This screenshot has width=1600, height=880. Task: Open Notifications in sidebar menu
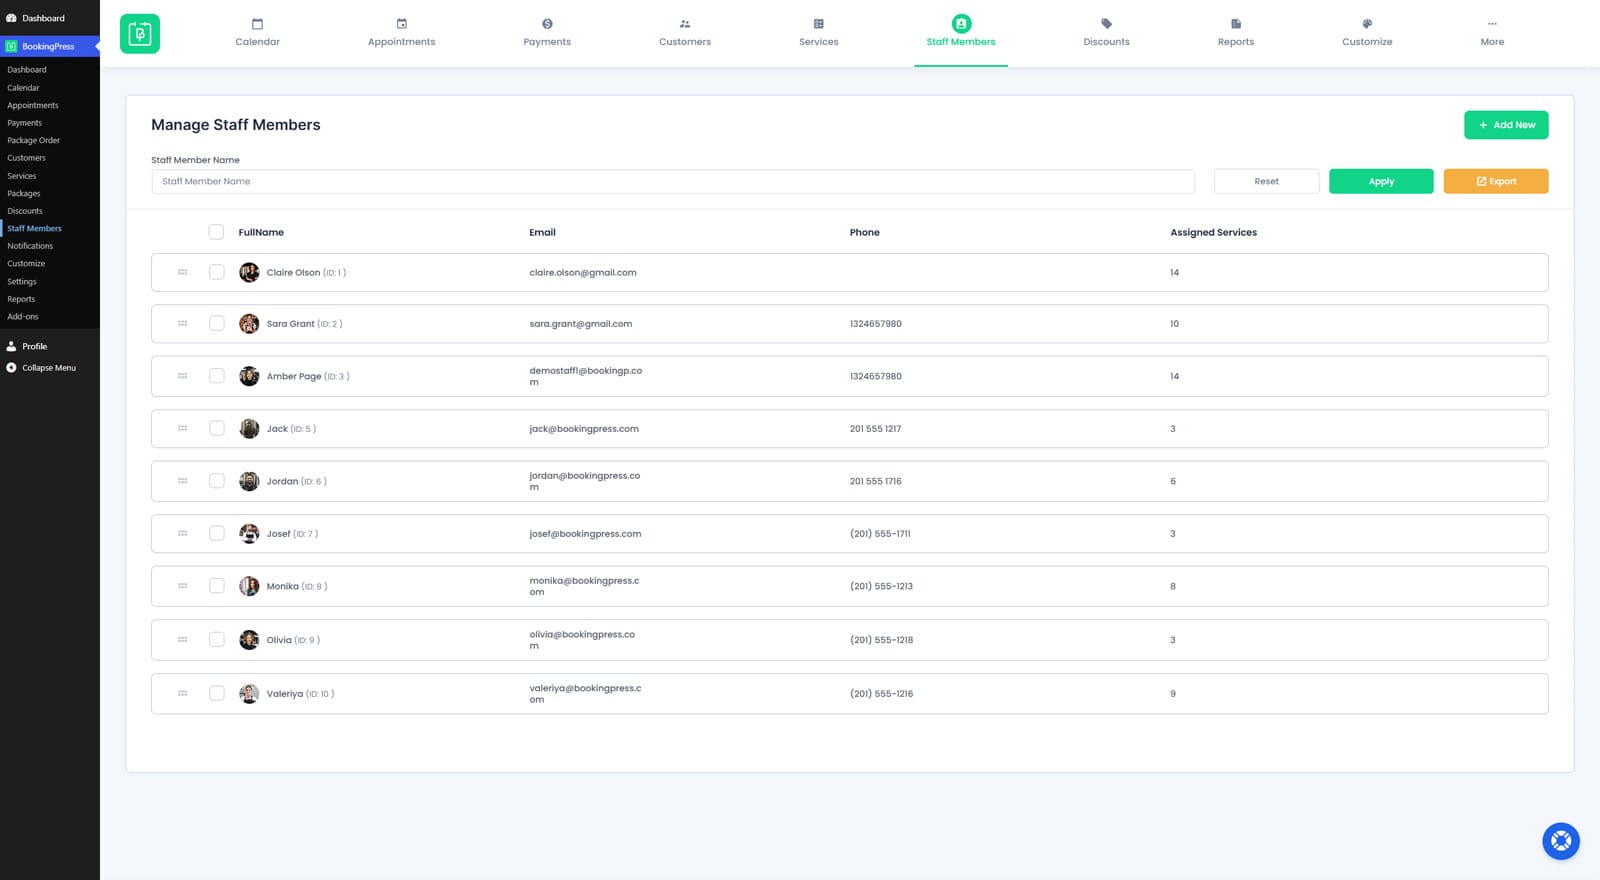[x=30, y=246]
